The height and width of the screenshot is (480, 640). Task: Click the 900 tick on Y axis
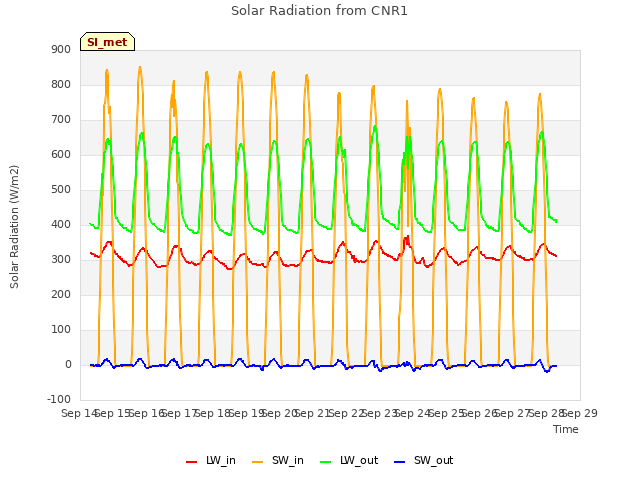61,49
